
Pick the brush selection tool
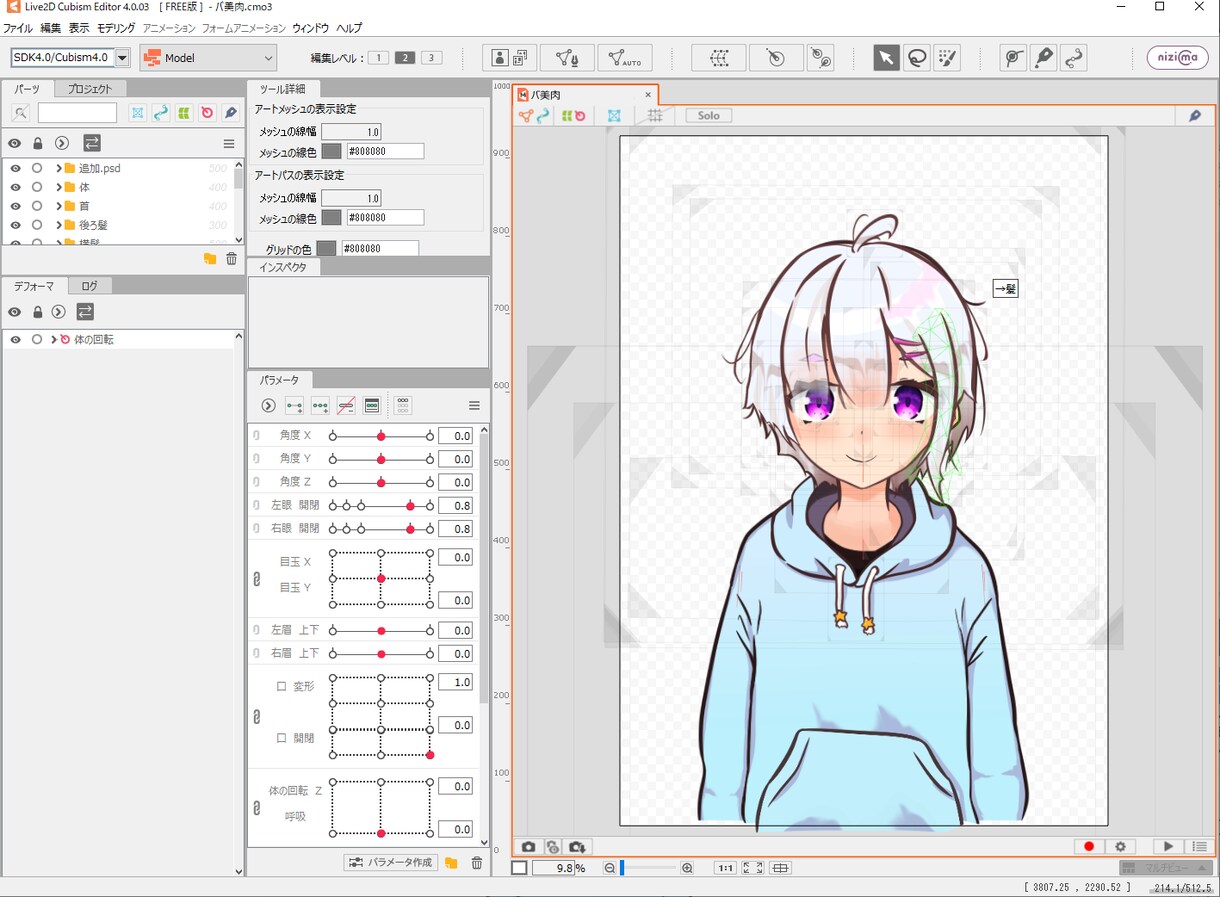click(946, 58)
